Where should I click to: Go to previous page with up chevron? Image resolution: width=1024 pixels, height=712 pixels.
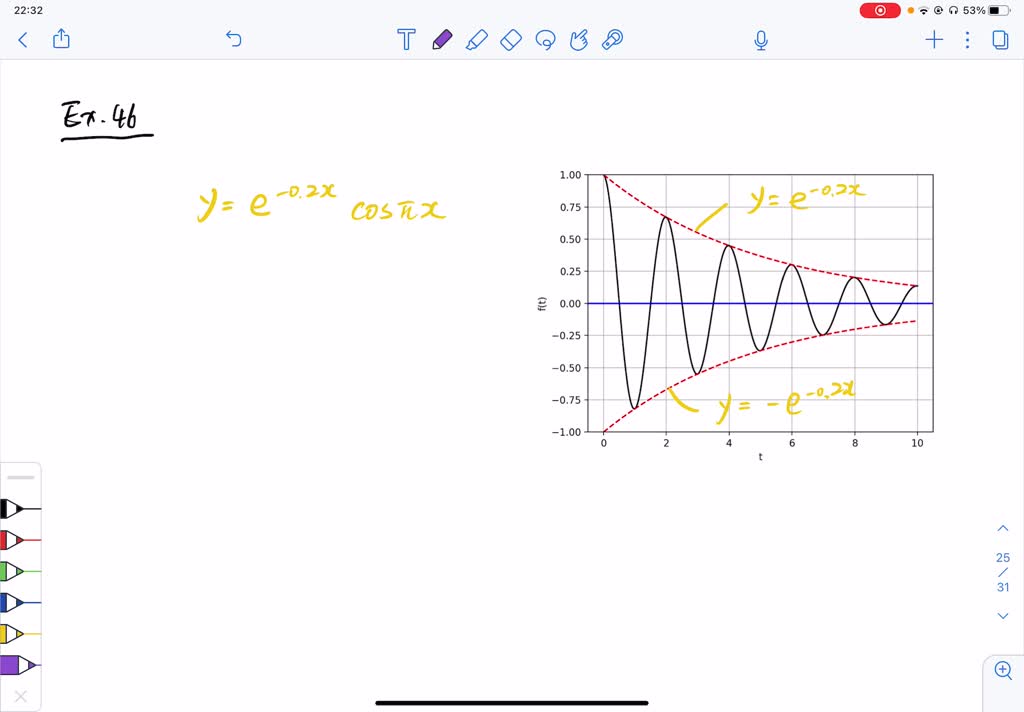click(x=1003, y=527)
